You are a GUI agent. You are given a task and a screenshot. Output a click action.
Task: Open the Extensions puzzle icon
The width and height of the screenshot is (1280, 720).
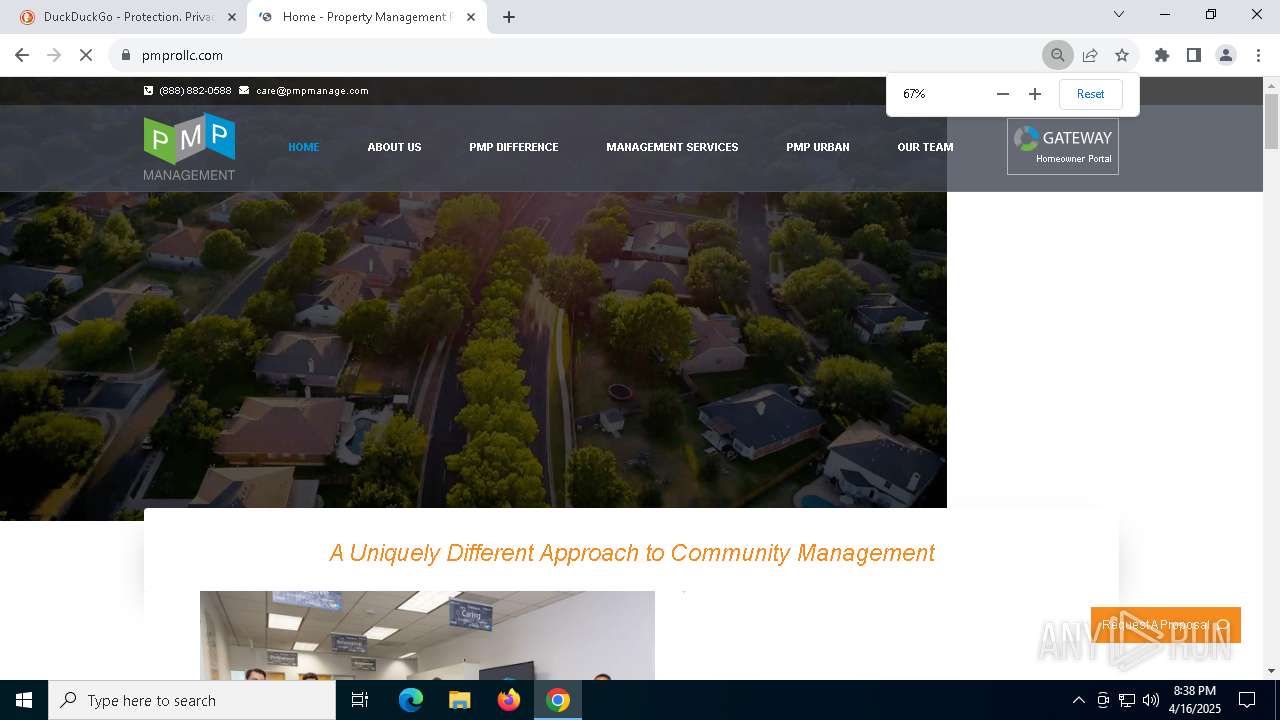pyautogui.click(x=1162, y=55)
